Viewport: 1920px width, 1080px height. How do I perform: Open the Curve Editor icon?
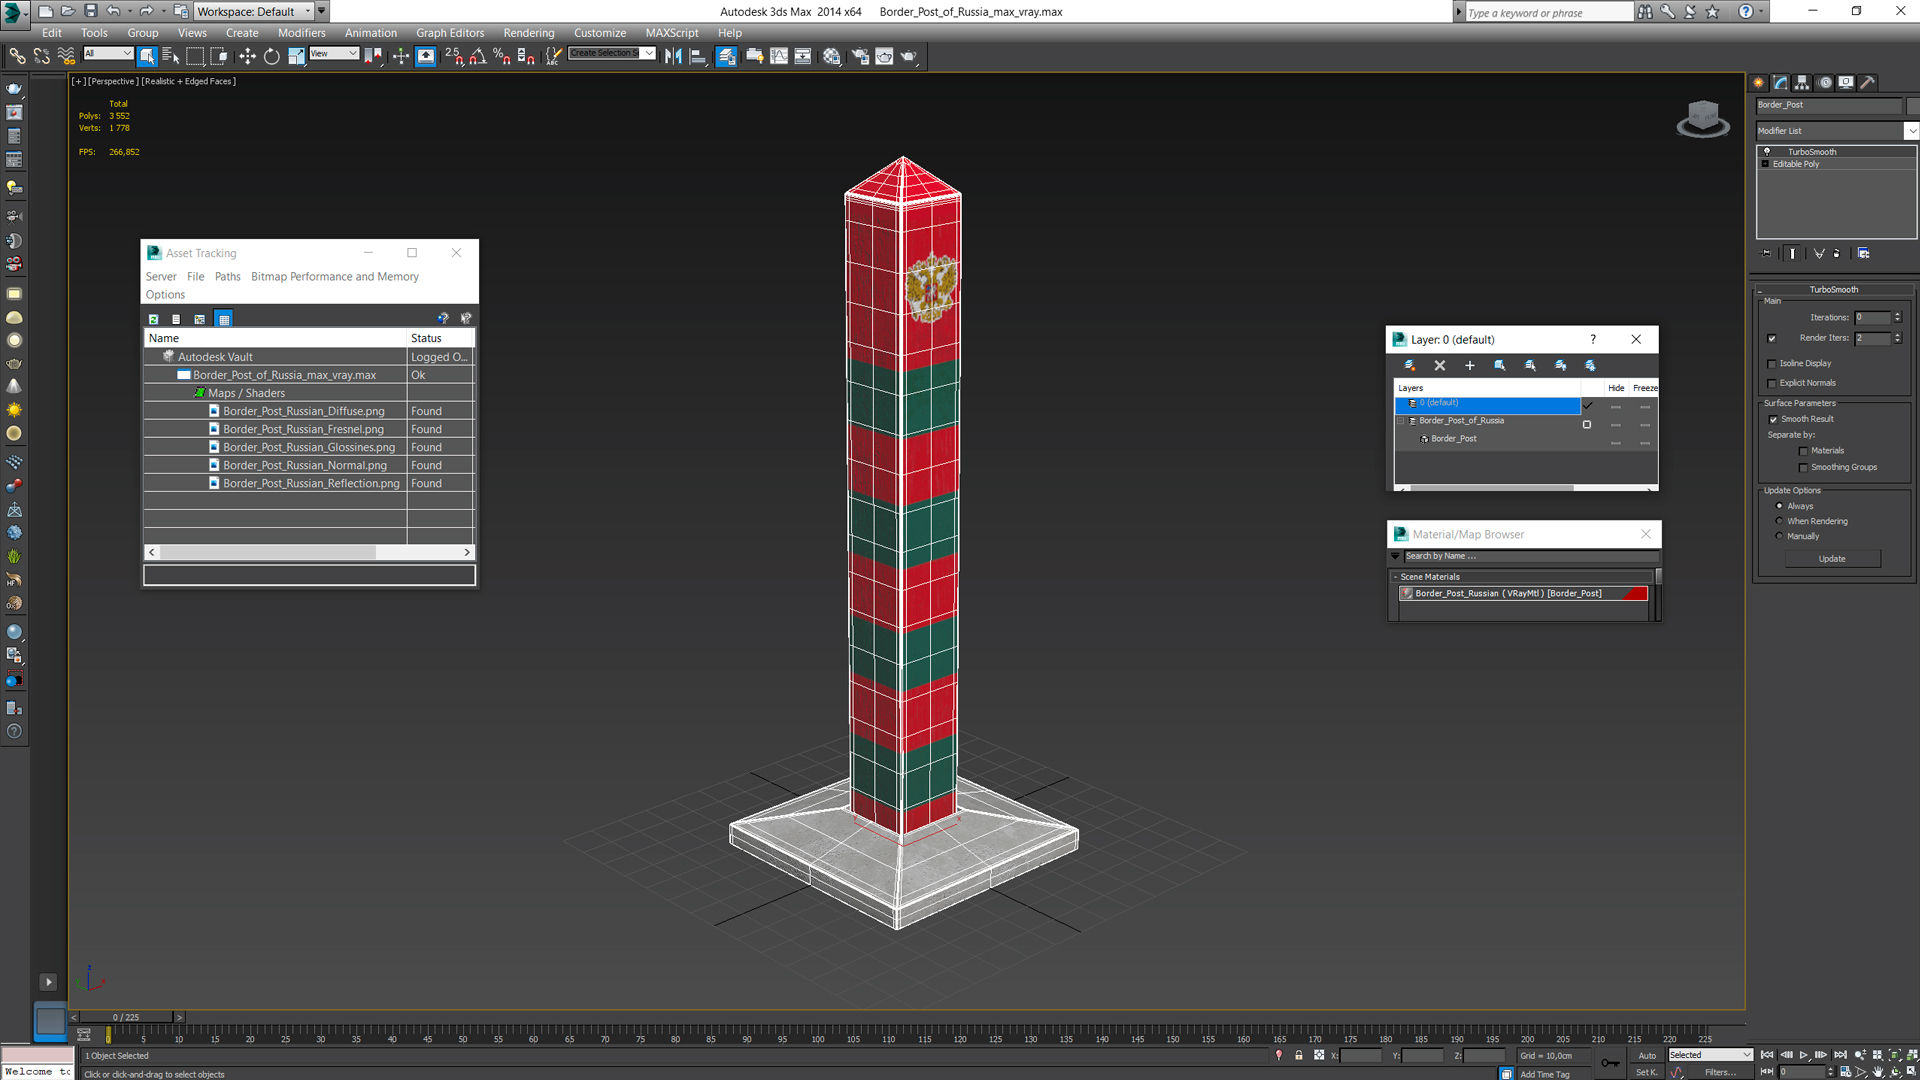pos(779,56)
